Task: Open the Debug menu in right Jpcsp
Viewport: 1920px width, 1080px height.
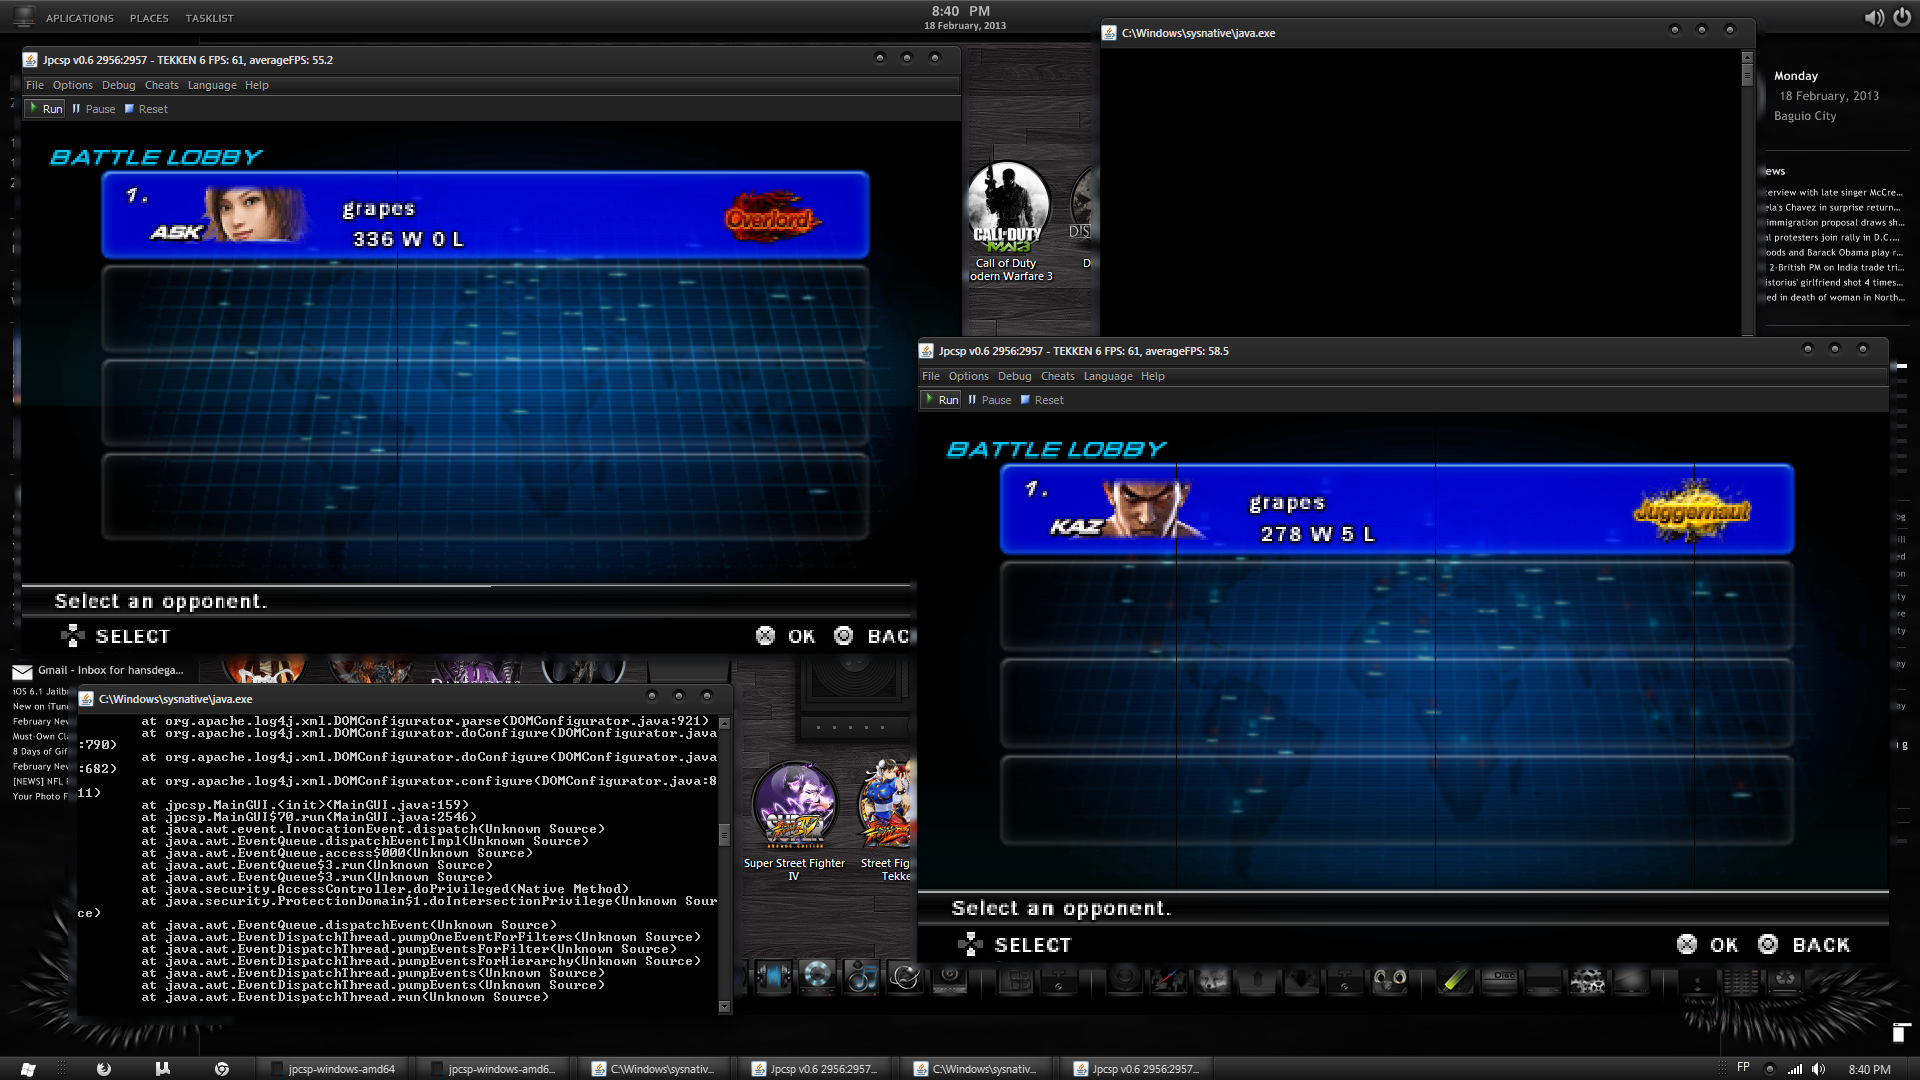Action: click(1013, 376)
